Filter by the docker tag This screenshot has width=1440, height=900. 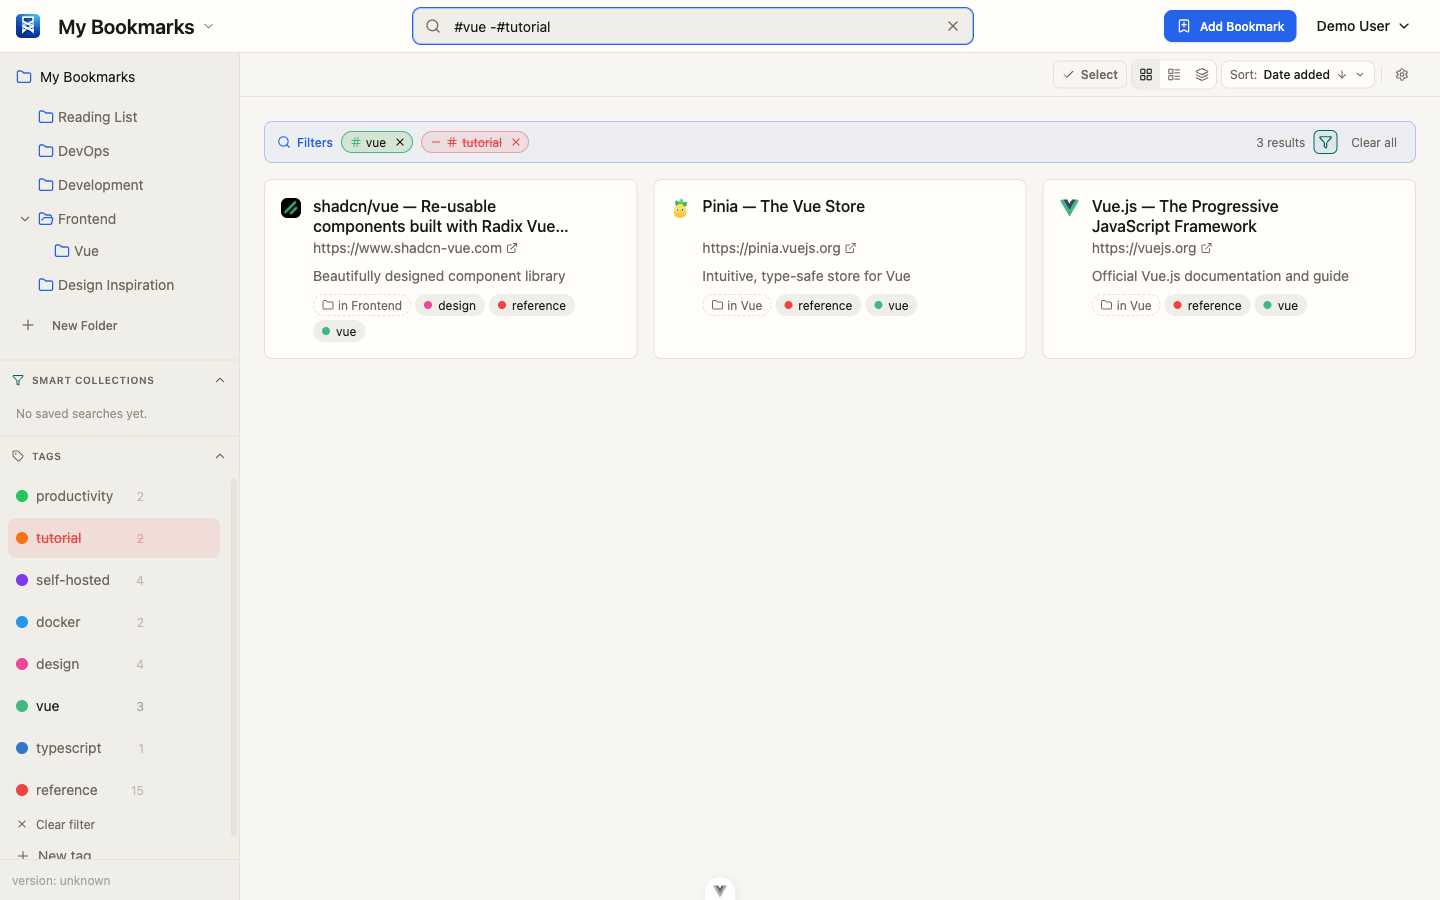(x=114, y=622)
